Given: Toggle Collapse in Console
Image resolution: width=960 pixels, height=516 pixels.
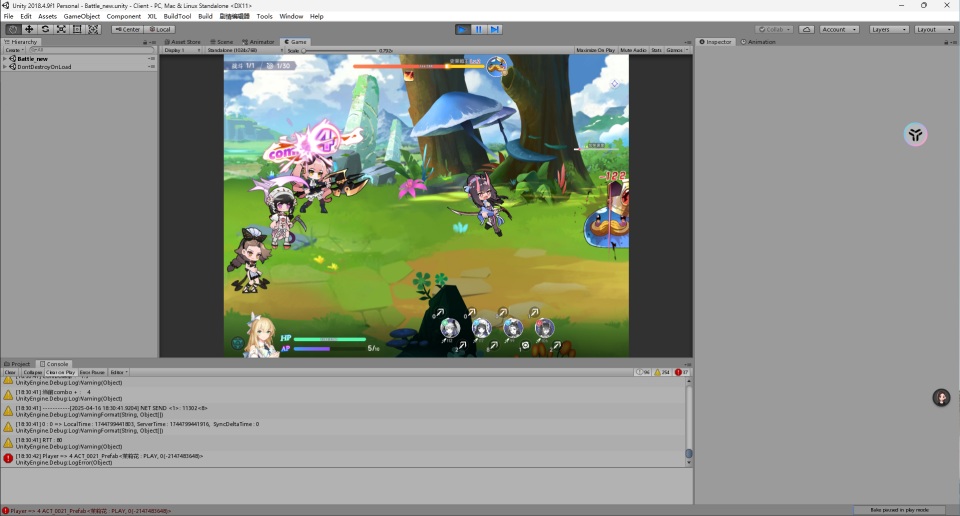Looking at the screenshot, I should (x=32, y=372).
